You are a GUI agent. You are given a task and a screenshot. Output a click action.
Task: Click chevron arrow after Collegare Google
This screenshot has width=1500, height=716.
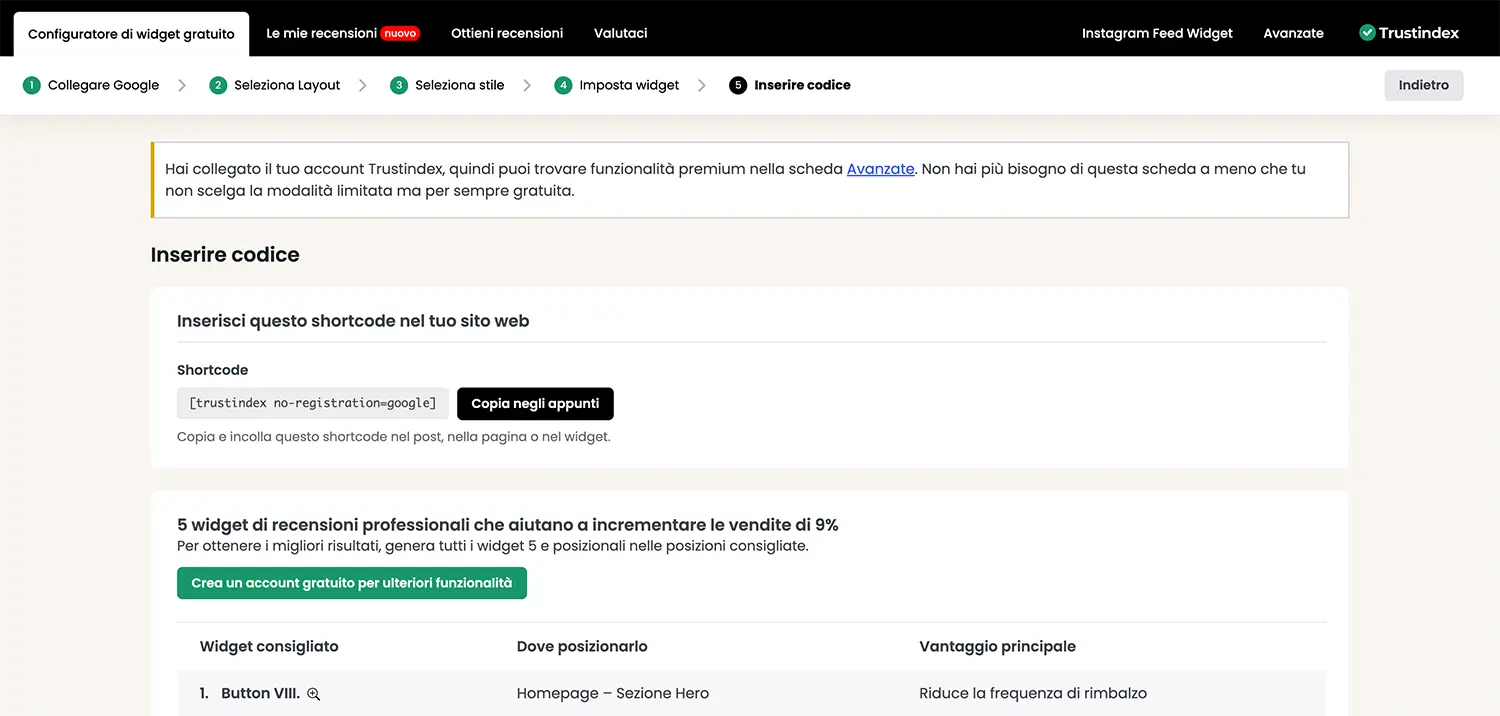(x=182, y=85)
